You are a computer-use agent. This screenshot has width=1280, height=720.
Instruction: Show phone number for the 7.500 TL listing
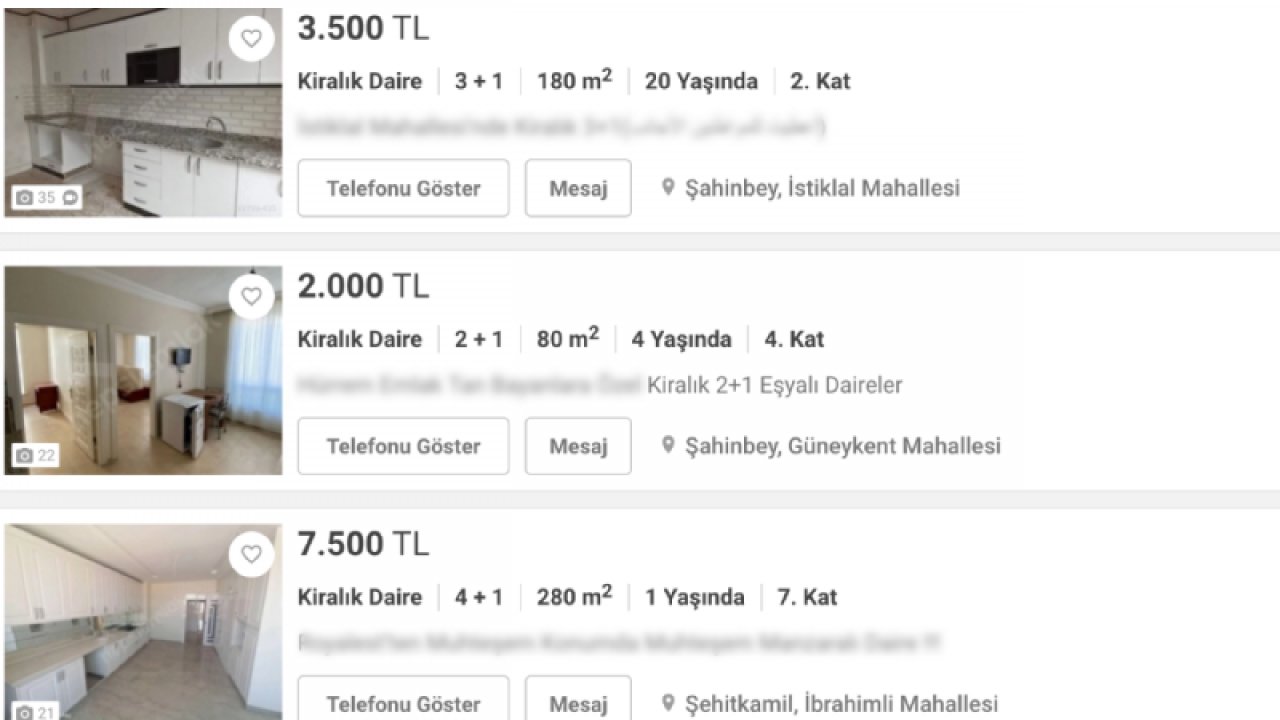[403, 703]
